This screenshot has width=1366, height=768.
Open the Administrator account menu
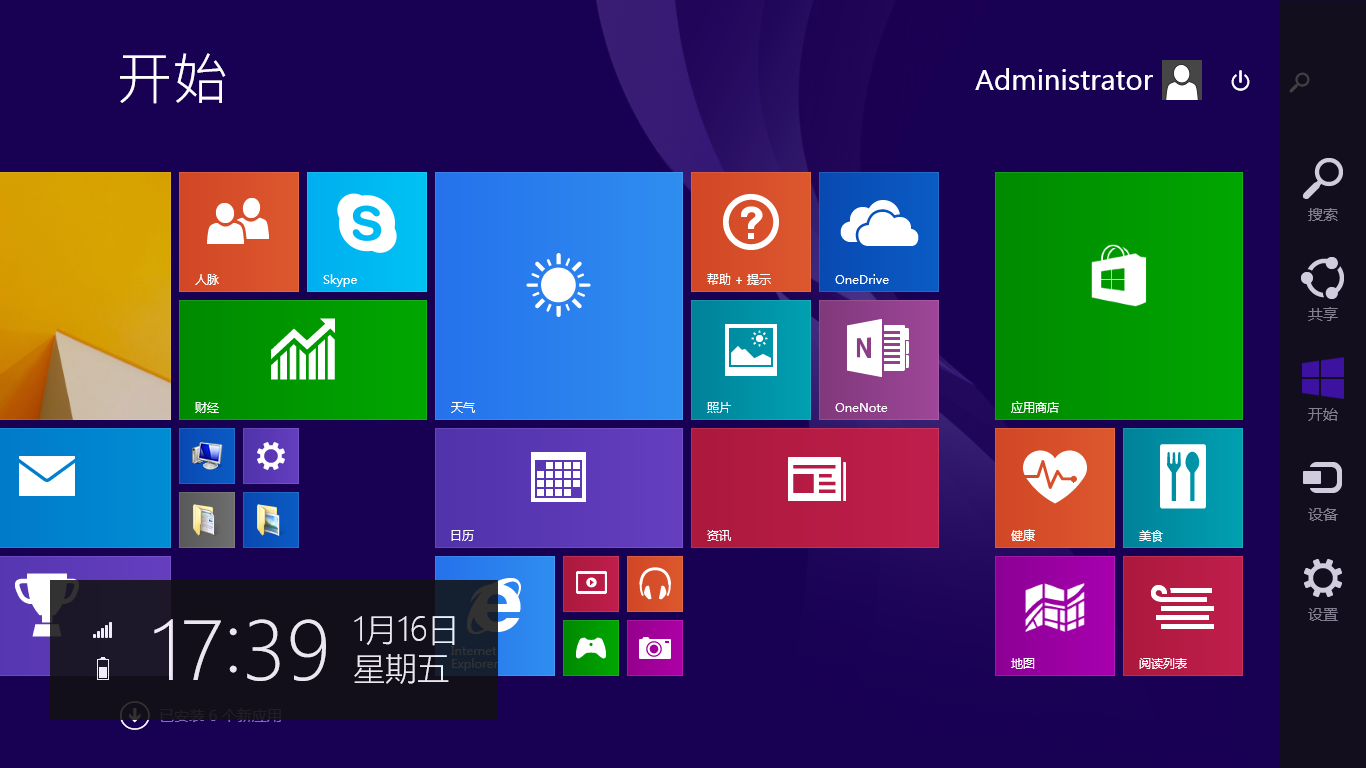tap(1088, 80)
